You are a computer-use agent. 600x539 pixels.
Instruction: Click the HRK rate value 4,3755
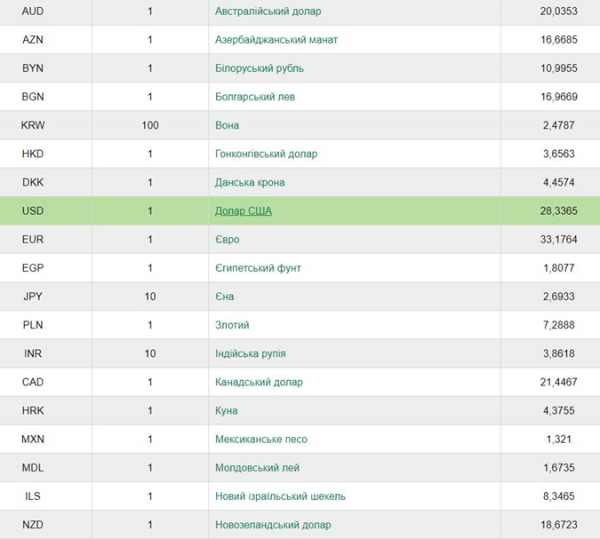coord(559,411)
